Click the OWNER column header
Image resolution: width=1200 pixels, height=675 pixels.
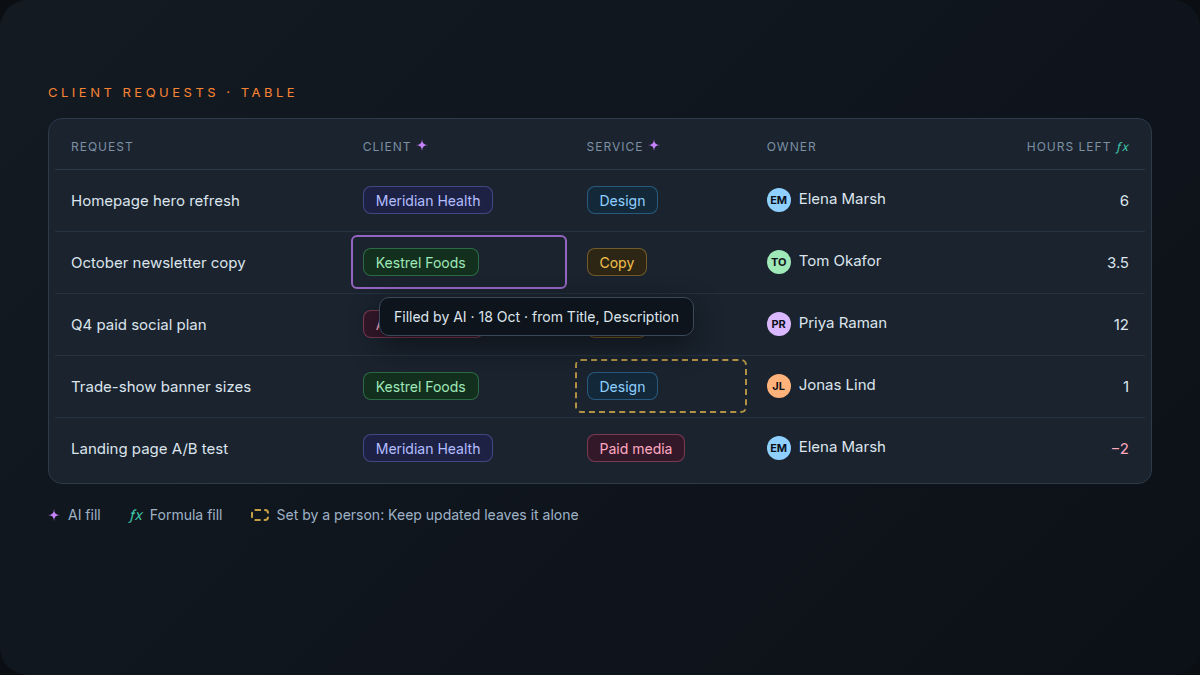click(792, 147)
